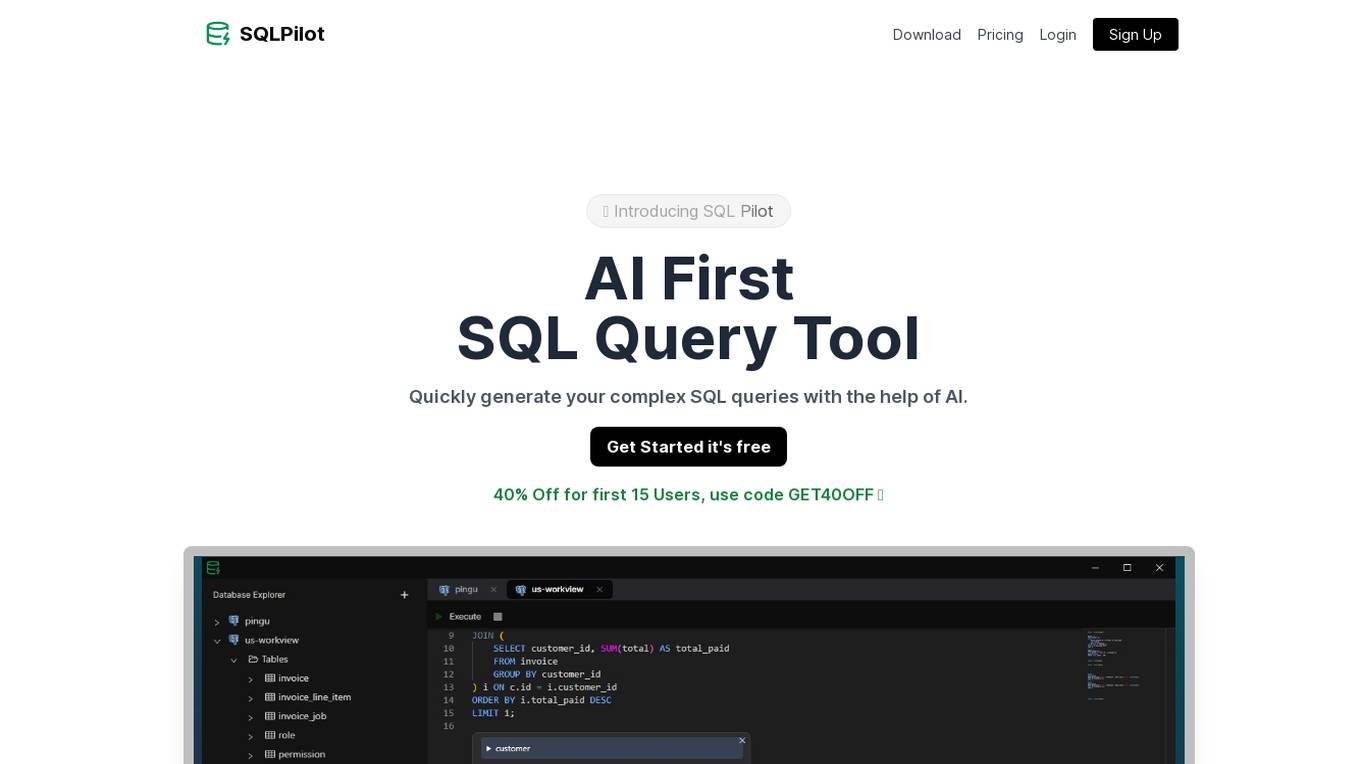Click Get Started it's free button
Viewport: 1360px width, 764px height.
pos(688,447)
